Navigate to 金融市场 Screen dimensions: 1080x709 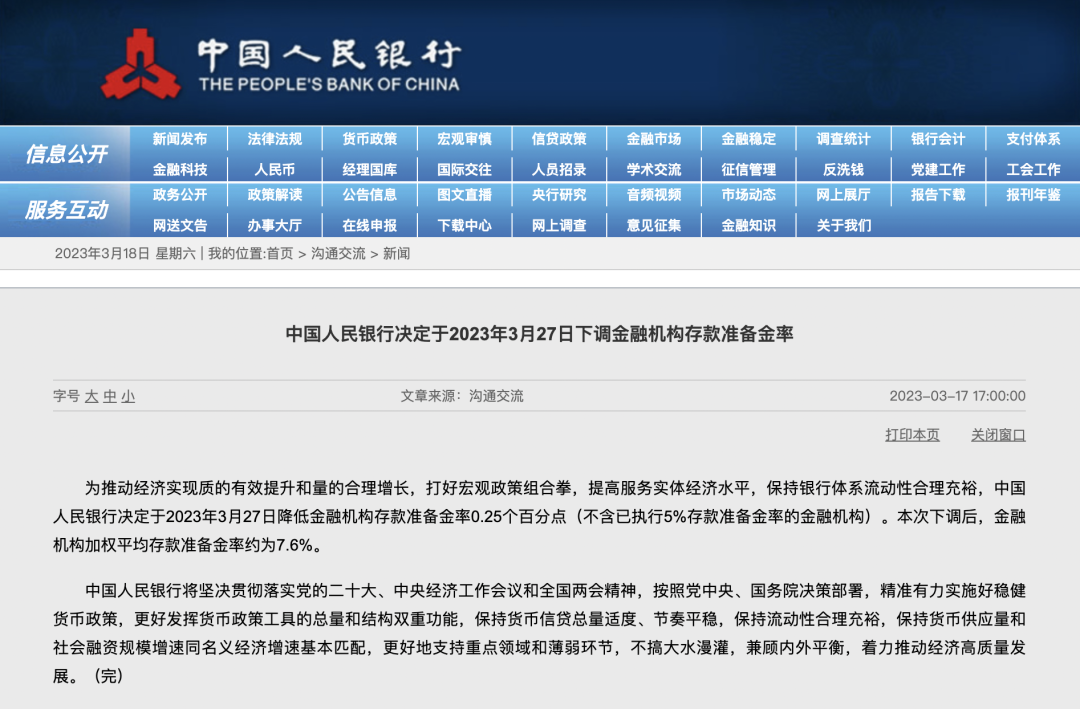coord(654,139)
